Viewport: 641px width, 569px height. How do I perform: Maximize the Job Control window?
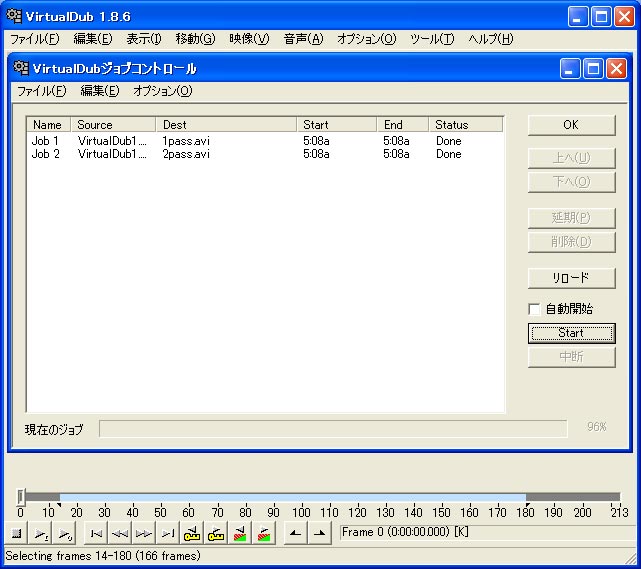593,68
